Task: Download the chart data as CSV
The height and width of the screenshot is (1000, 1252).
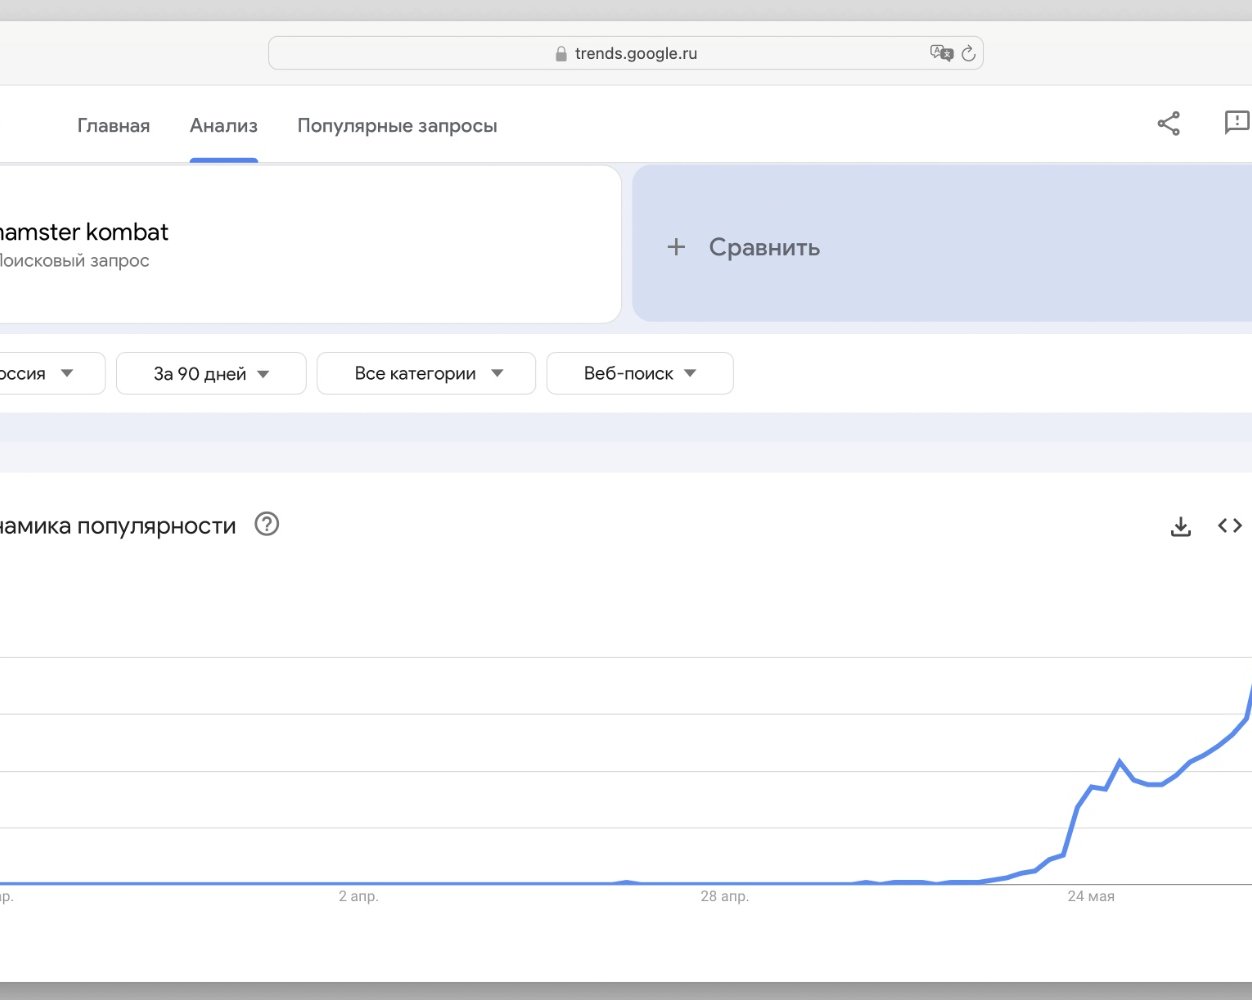Action: 1181,526
